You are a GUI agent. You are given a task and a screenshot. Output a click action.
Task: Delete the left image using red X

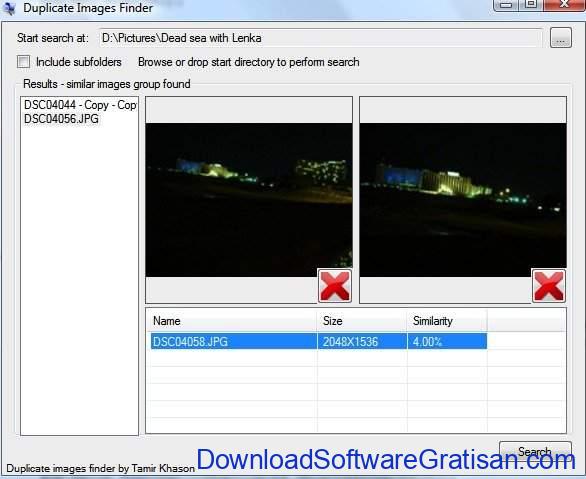click(335, 286)
